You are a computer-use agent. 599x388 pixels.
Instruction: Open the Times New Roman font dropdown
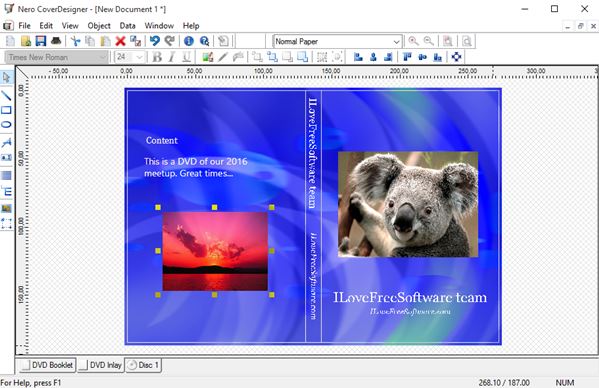pos(56,57)
